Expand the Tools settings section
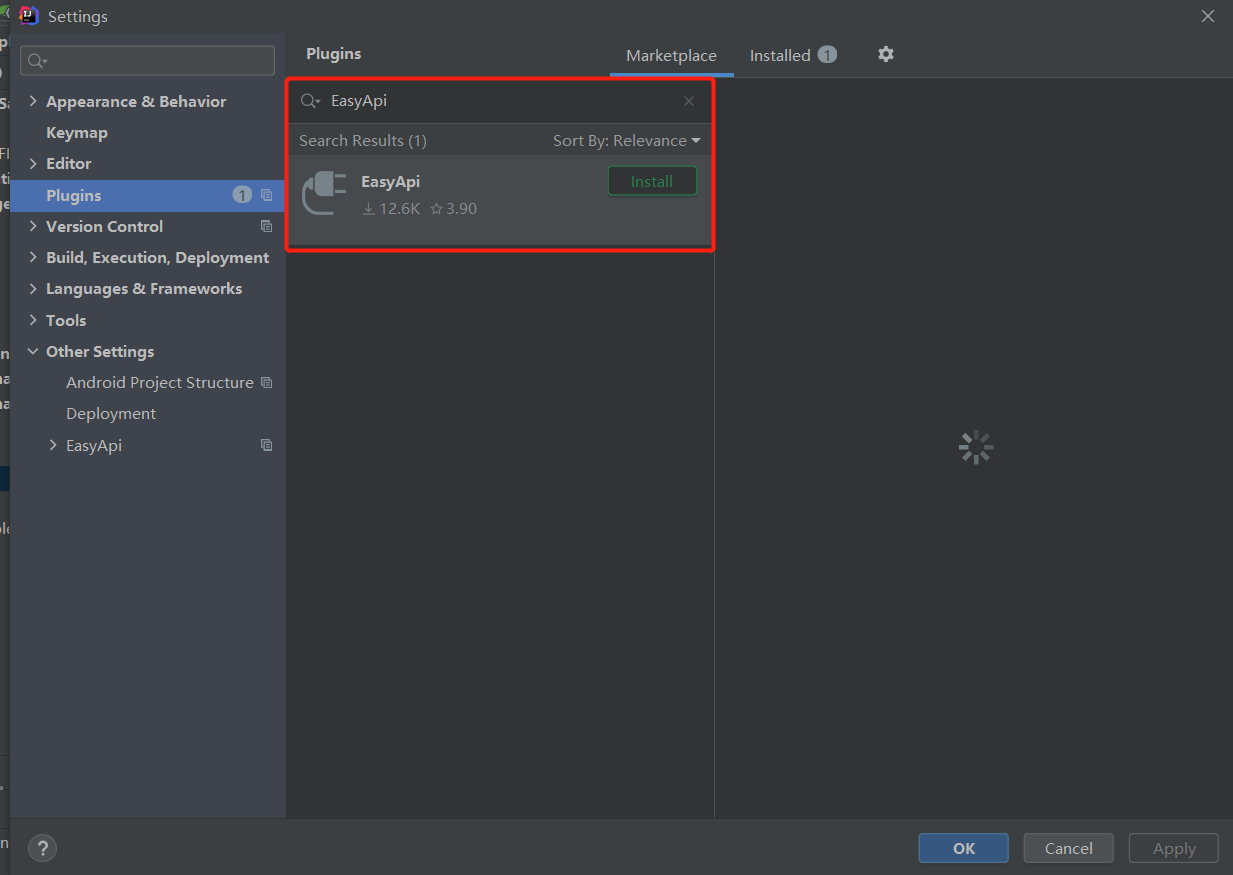1233x875 pixels. pos(34,320)
